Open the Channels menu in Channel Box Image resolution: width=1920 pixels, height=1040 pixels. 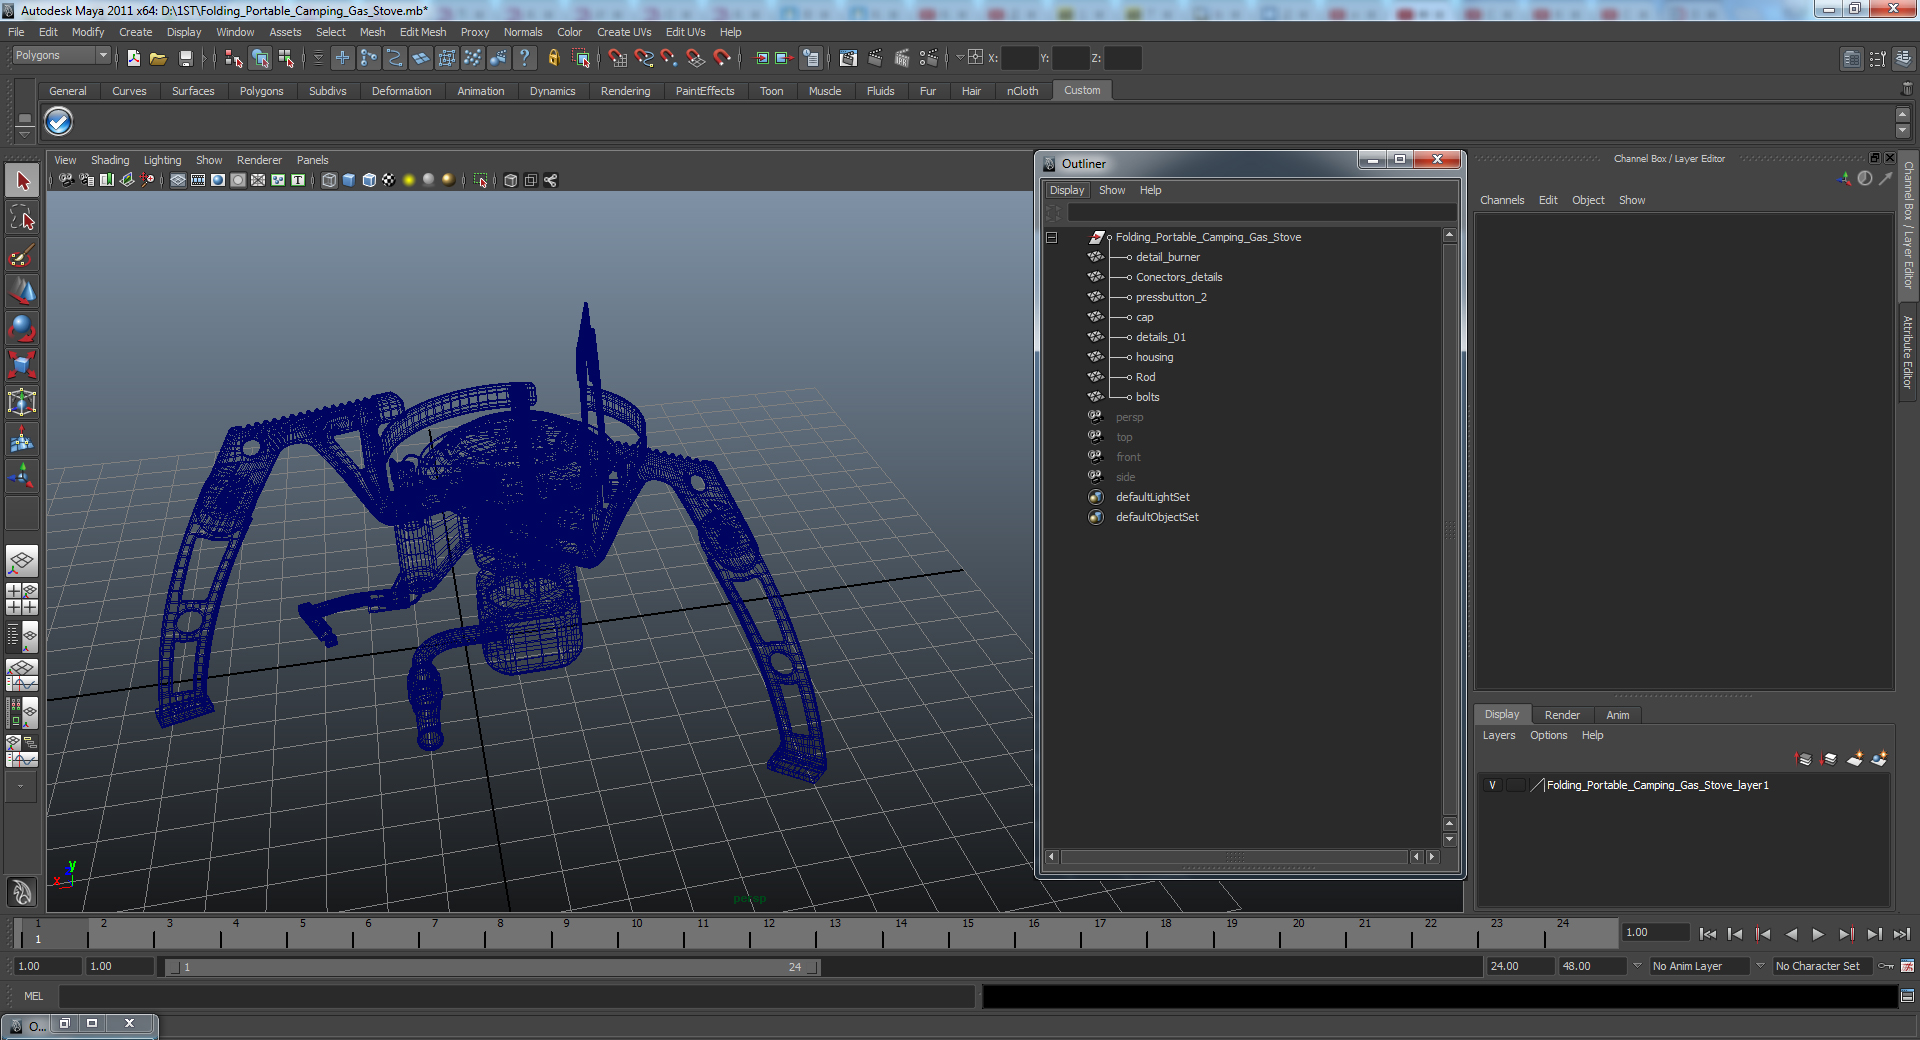pos(1502,200)
